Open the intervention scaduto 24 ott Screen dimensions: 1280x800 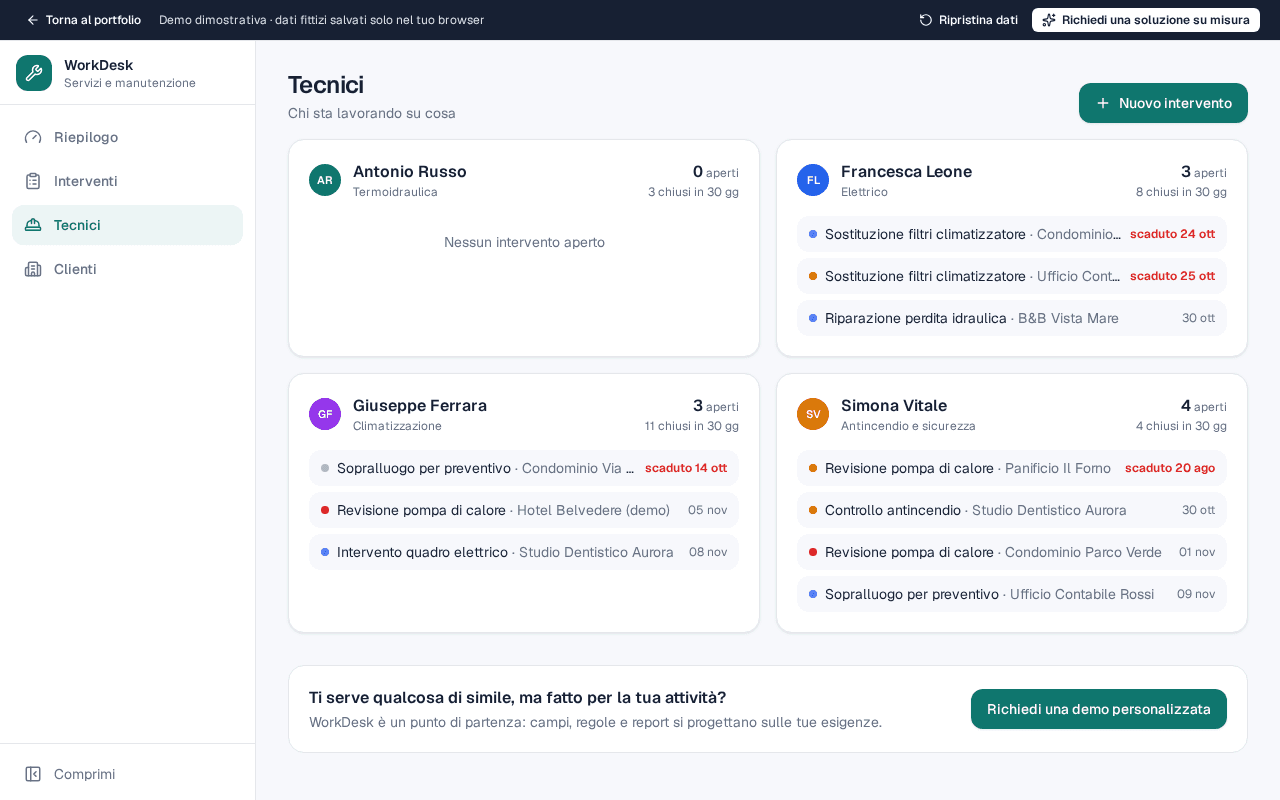[1012, 234]
